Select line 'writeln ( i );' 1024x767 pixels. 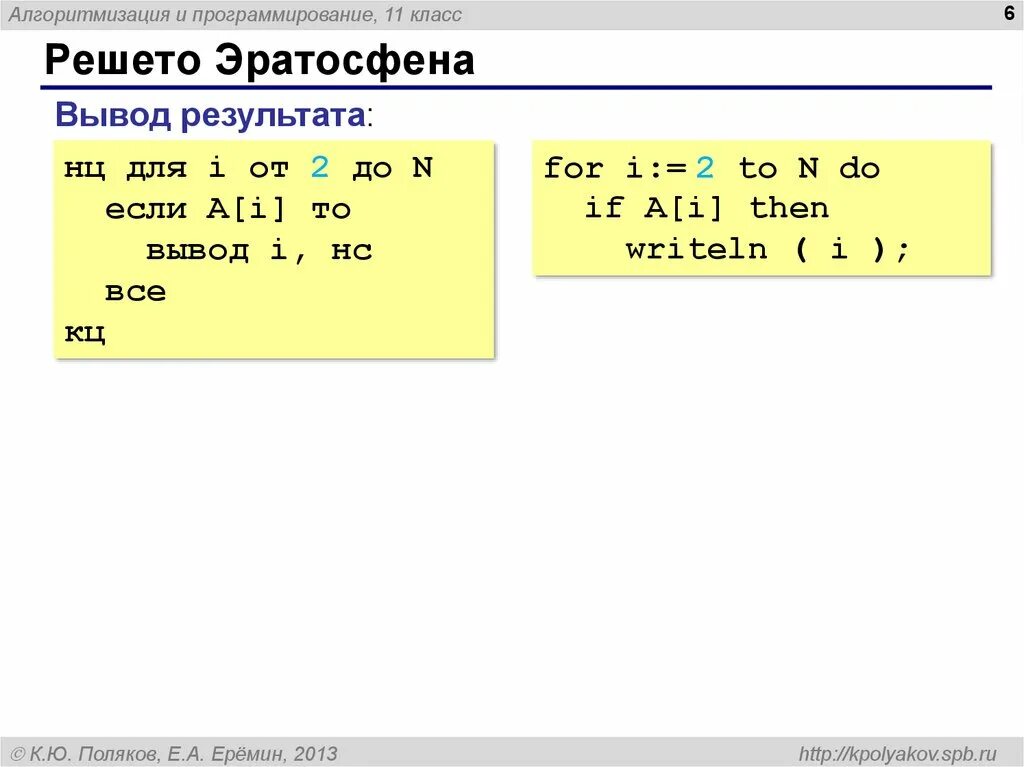coord(767,249)
